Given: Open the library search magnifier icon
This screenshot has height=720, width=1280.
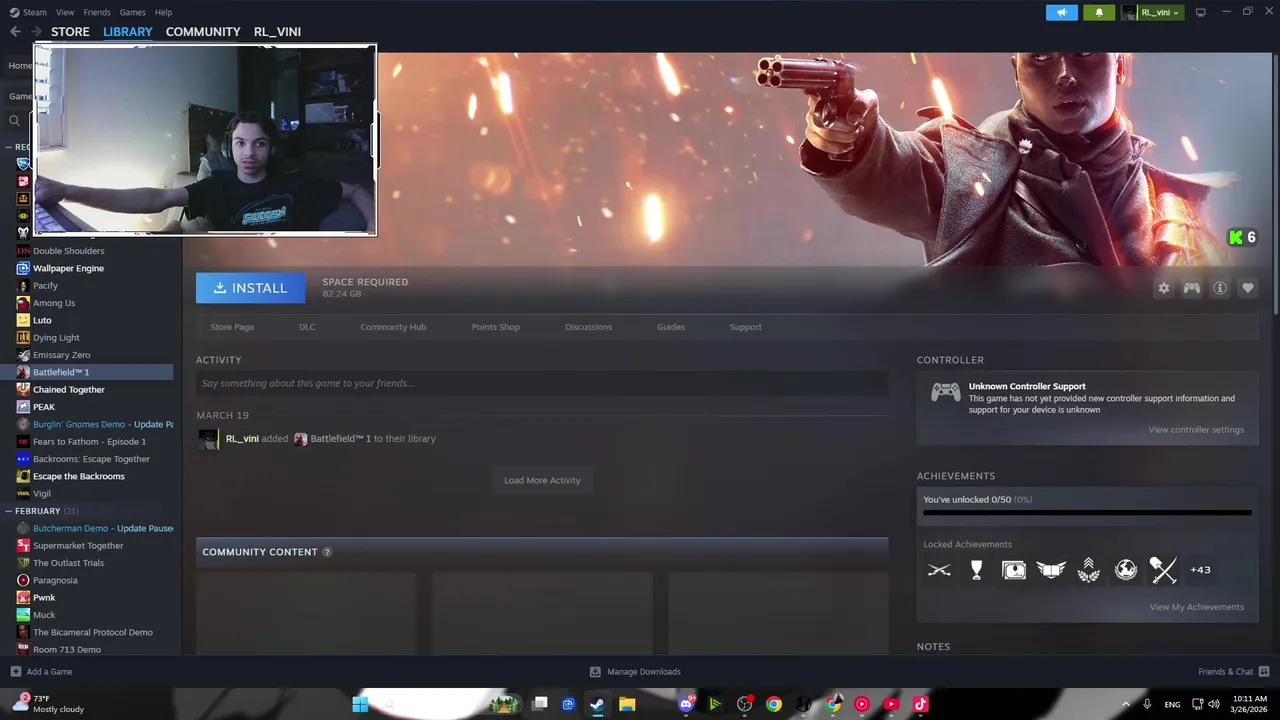Looking at the screenshot, I should [x=15, y=121].
